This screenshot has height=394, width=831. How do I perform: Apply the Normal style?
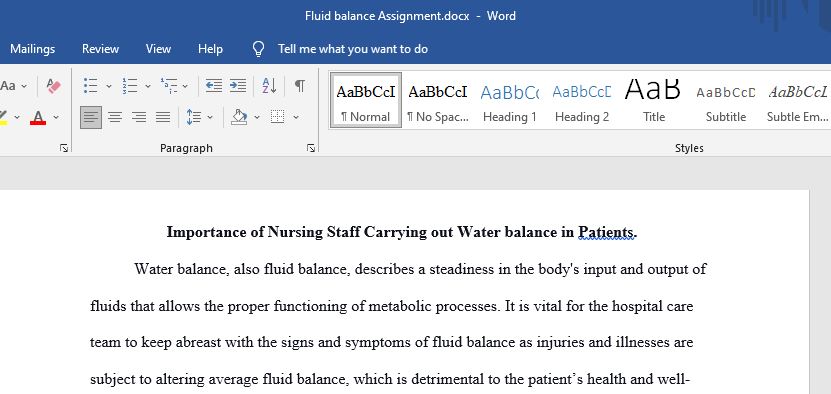(366, 101)
